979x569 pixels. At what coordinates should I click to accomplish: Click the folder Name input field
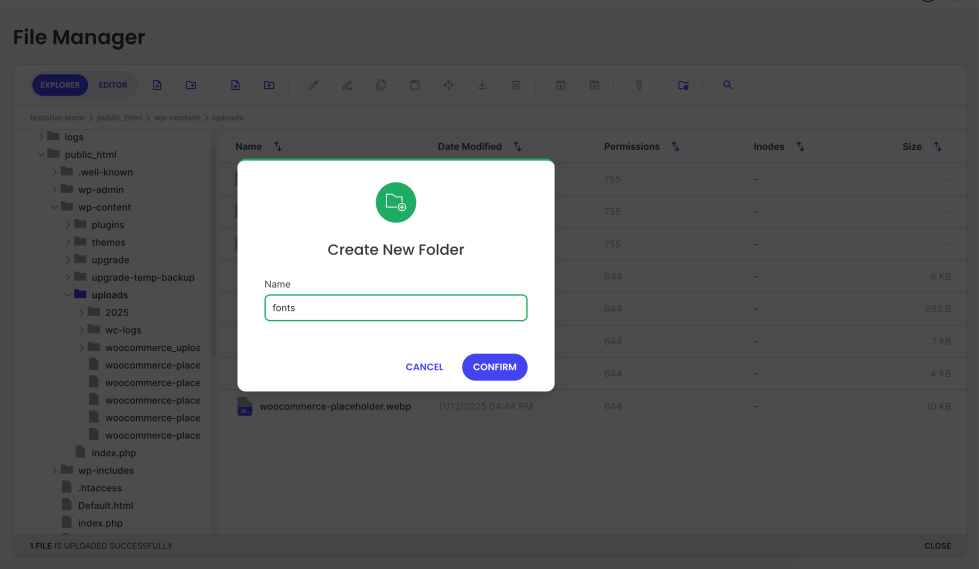[x=396, y=308]
